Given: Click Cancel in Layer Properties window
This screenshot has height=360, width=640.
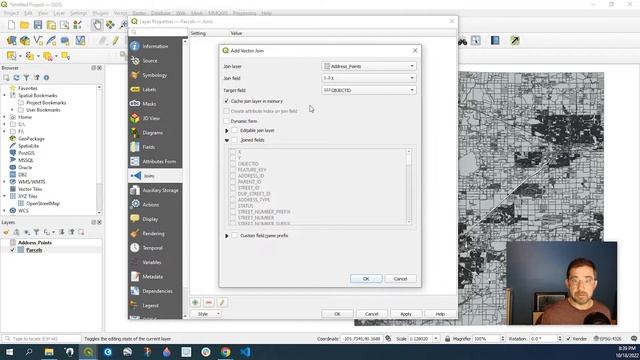Looking at the screenshot, I should pyautogui.click(x=371, y=314).
